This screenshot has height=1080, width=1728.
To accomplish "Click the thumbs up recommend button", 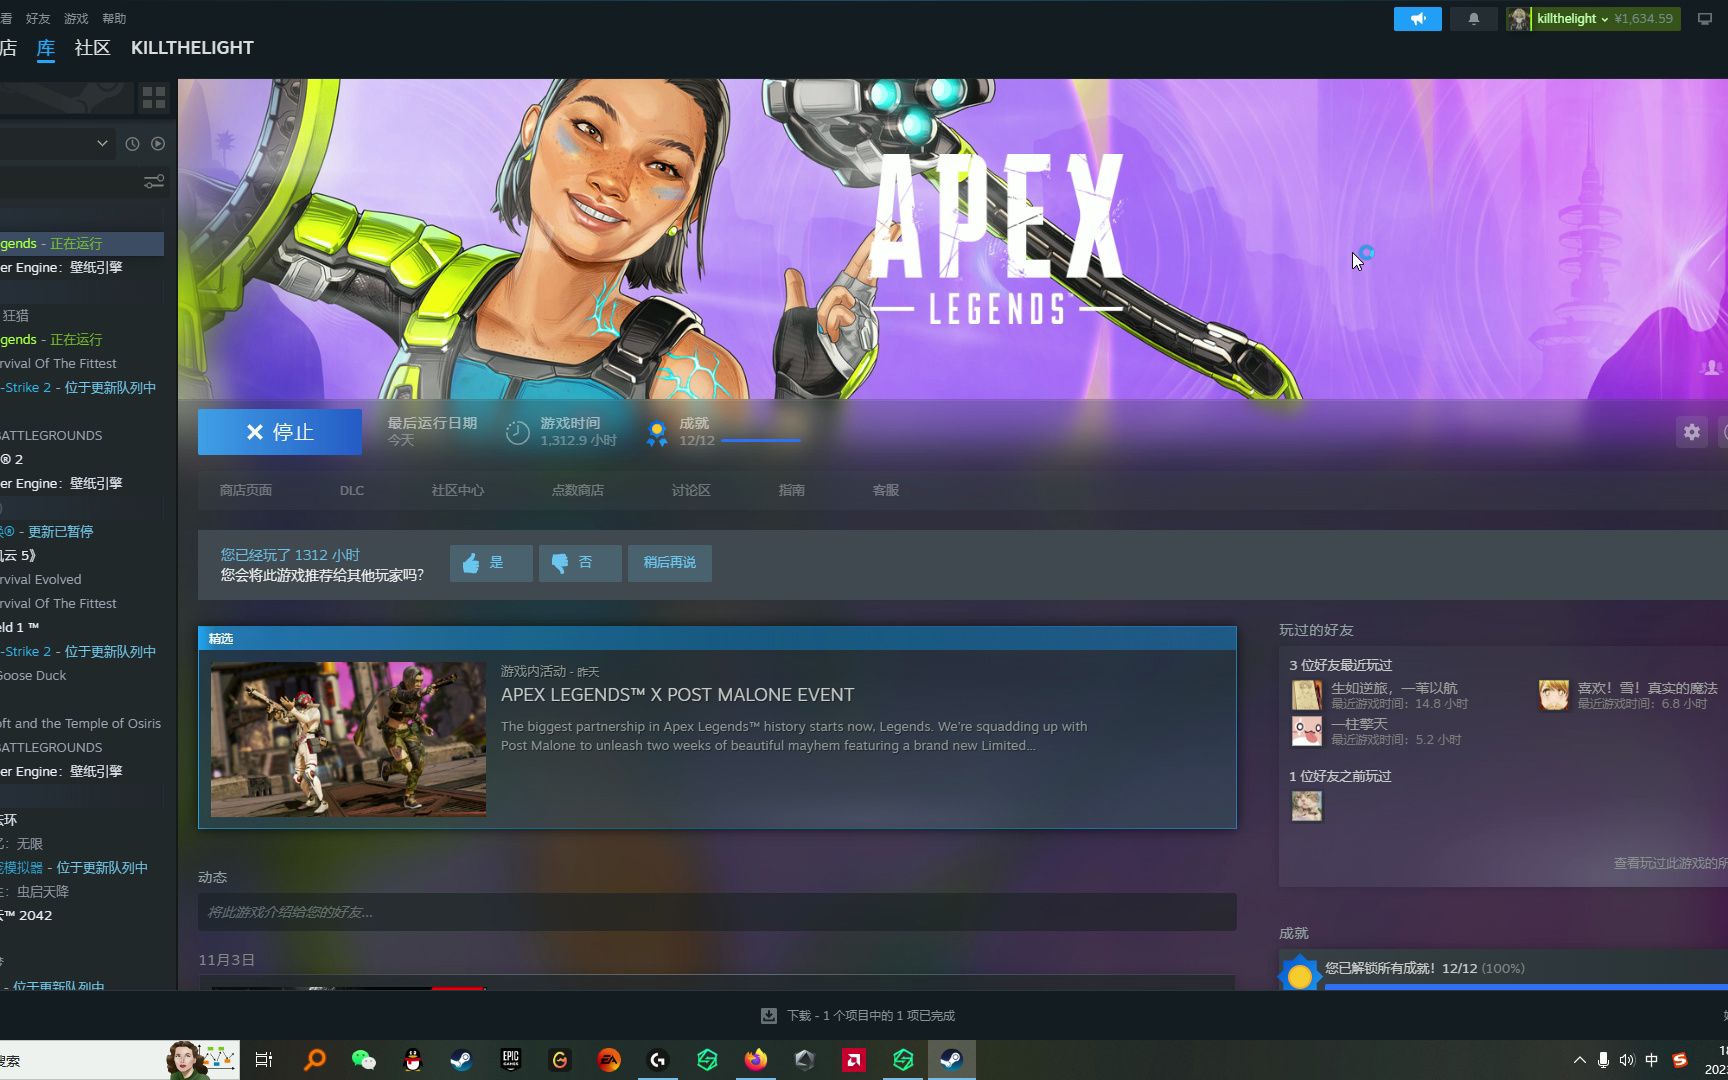I will (x=490, y=563).
